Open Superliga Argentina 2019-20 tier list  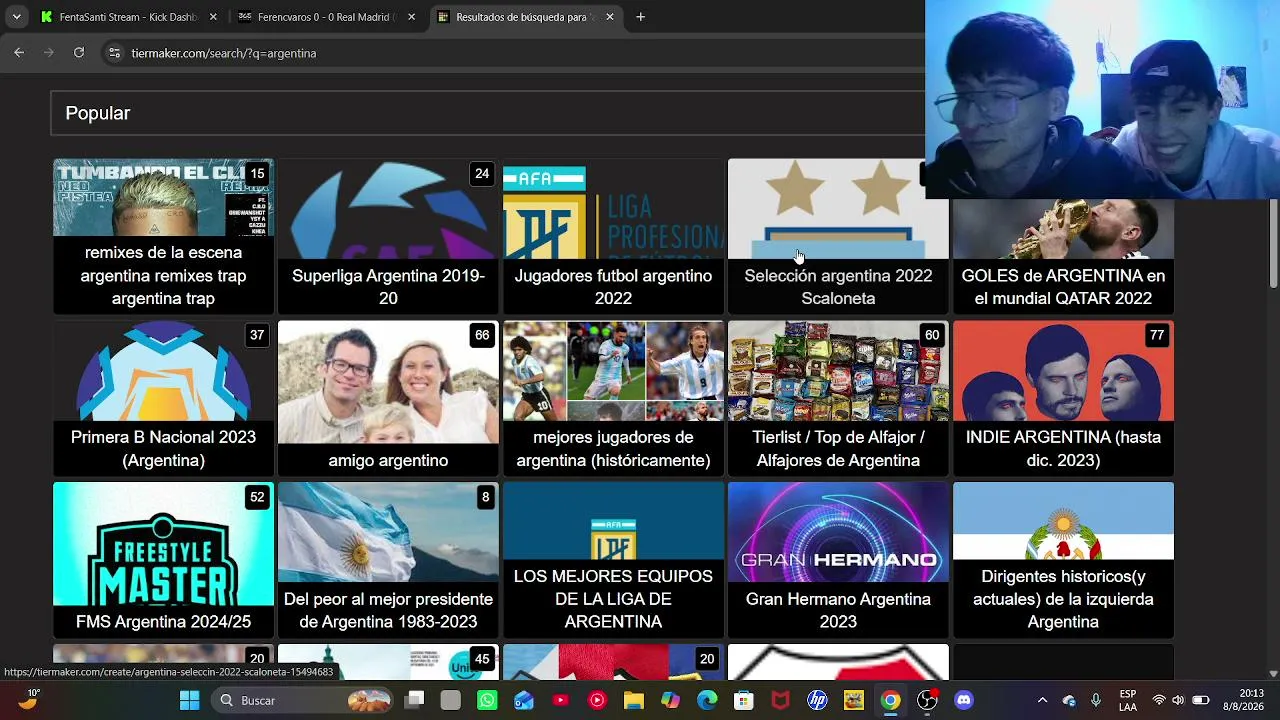tap(388, 236)
